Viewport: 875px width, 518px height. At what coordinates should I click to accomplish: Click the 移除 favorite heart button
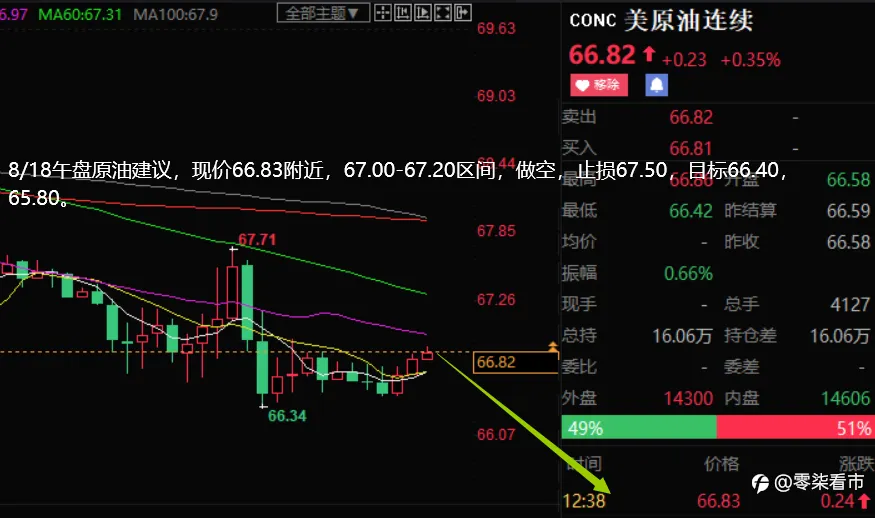599,85
